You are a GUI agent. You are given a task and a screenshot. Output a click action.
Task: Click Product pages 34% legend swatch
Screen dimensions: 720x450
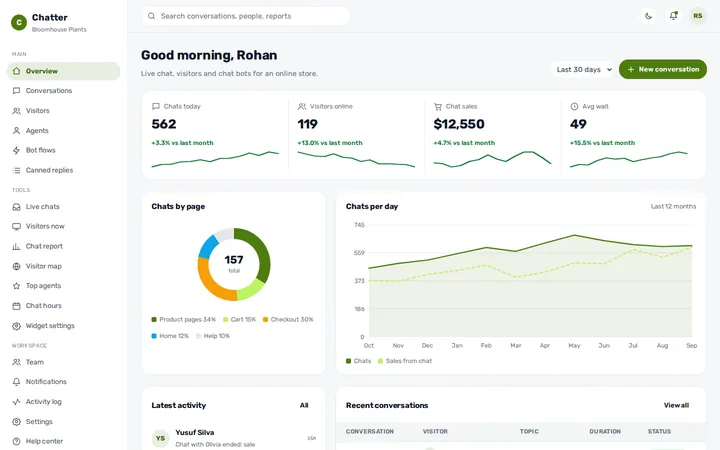click(154, 320)
